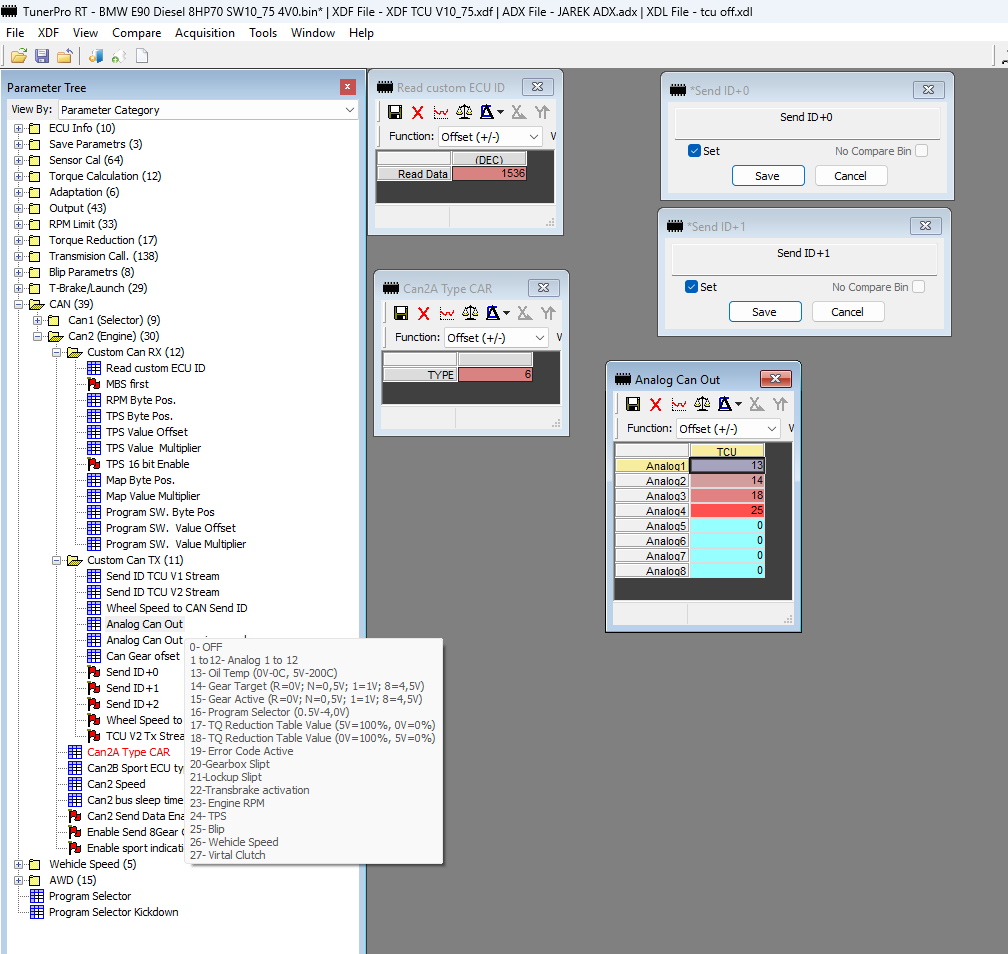Select the red Analog4 cell with value 25

coord(727,511)
